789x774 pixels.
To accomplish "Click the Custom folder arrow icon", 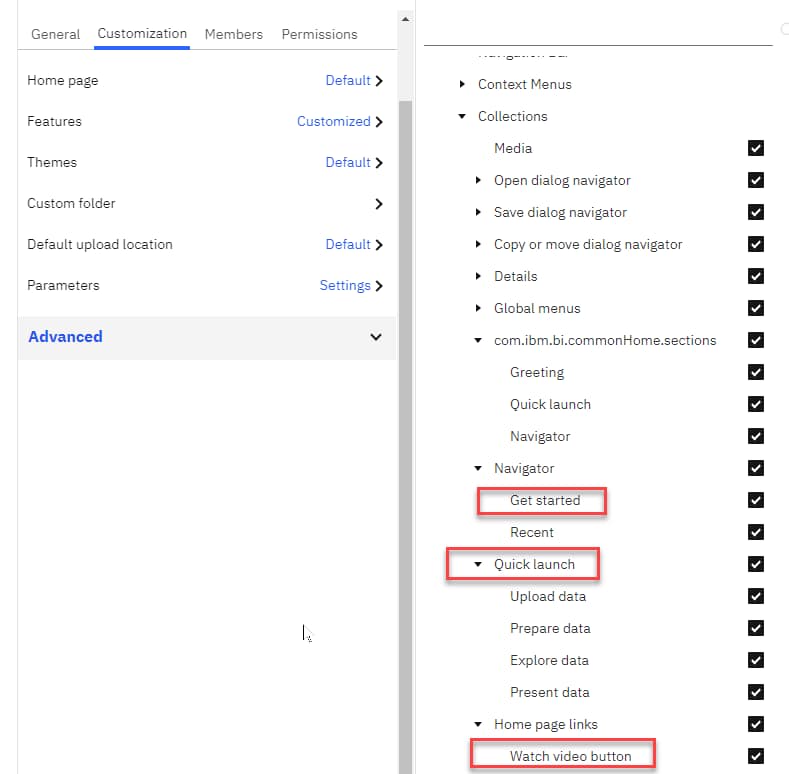I will [379, 204].
